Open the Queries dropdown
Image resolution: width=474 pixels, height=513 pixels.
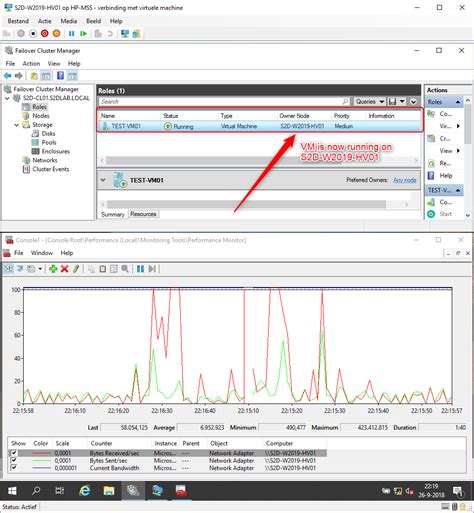(x=369, y=102)
